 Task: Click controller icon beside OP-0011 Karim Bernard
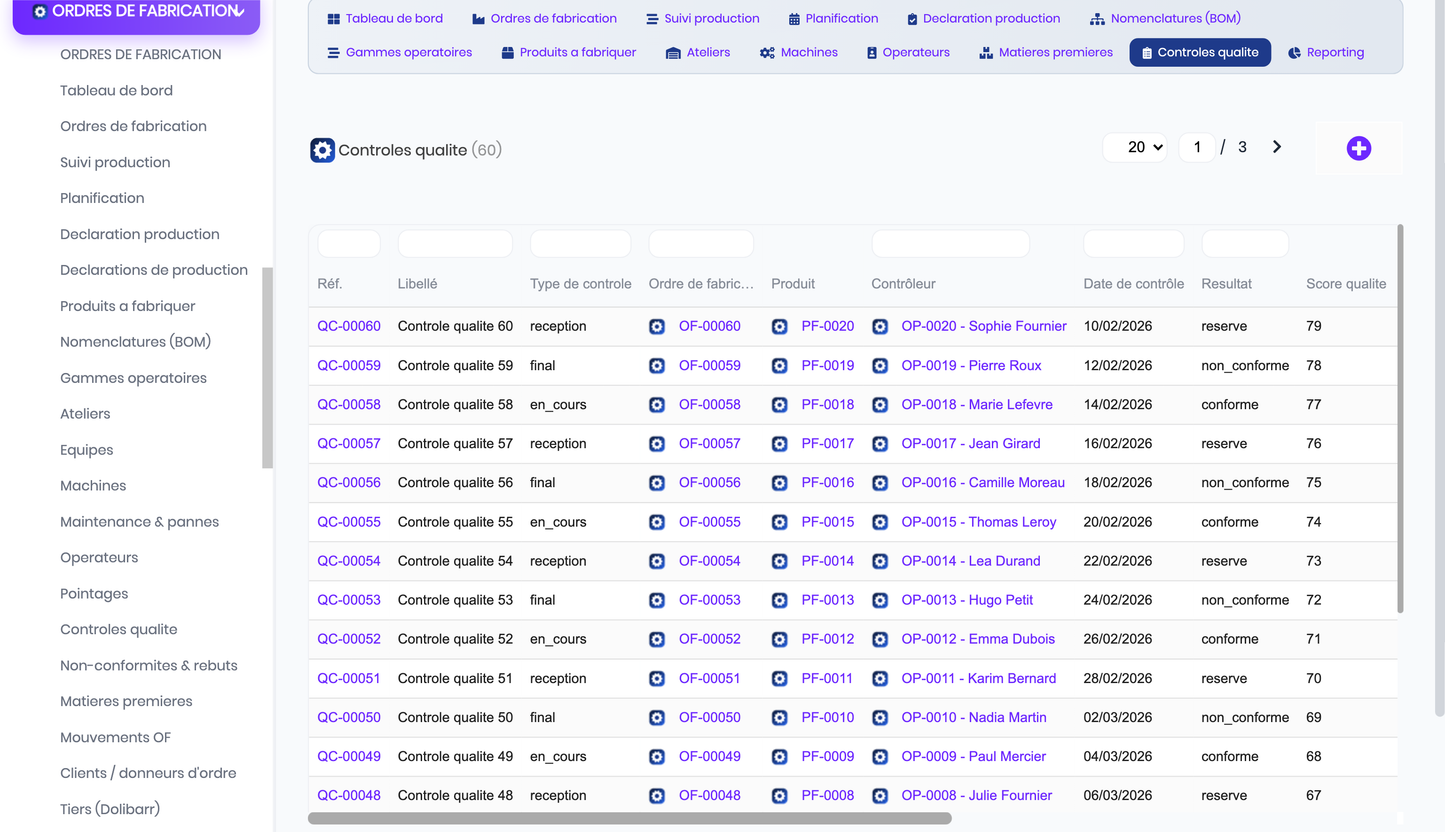pos(880,678)
